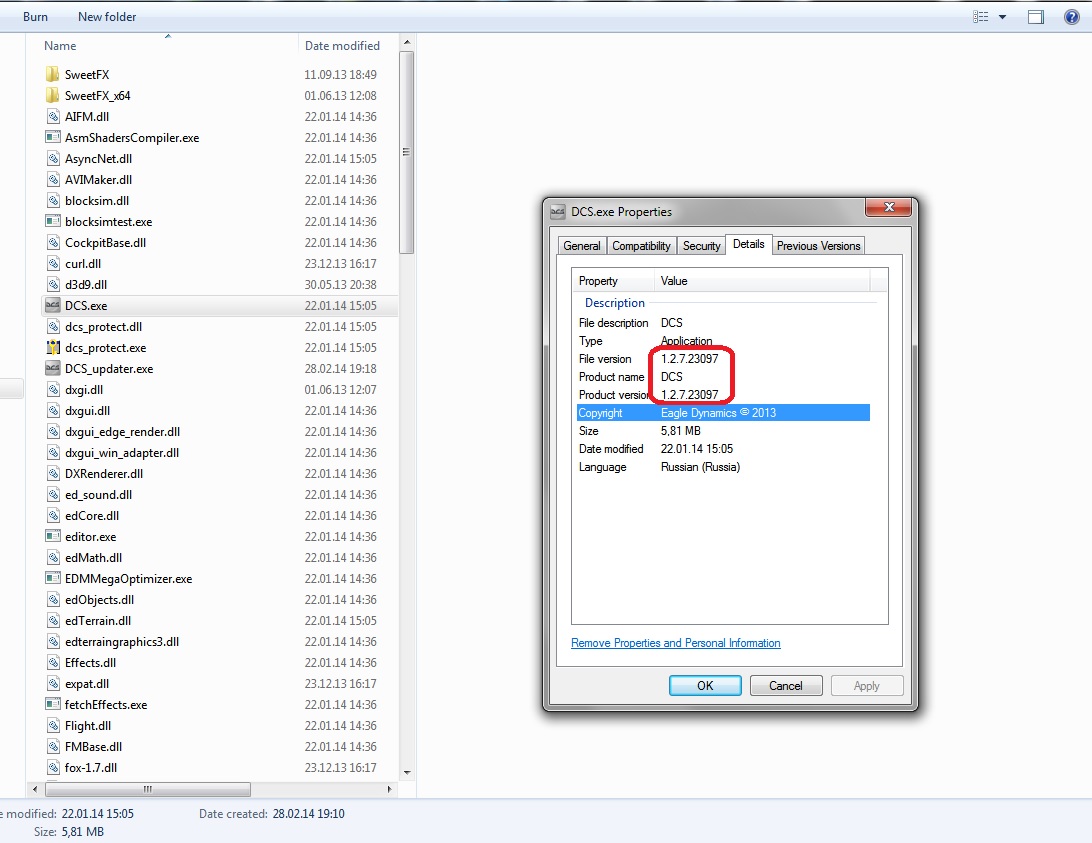Image resolution: width=1092 pixels, height=843 pixels.
Task: Click the CockpitBase.dll file icon
Action: pyautogui.click(x=52, y=242)
